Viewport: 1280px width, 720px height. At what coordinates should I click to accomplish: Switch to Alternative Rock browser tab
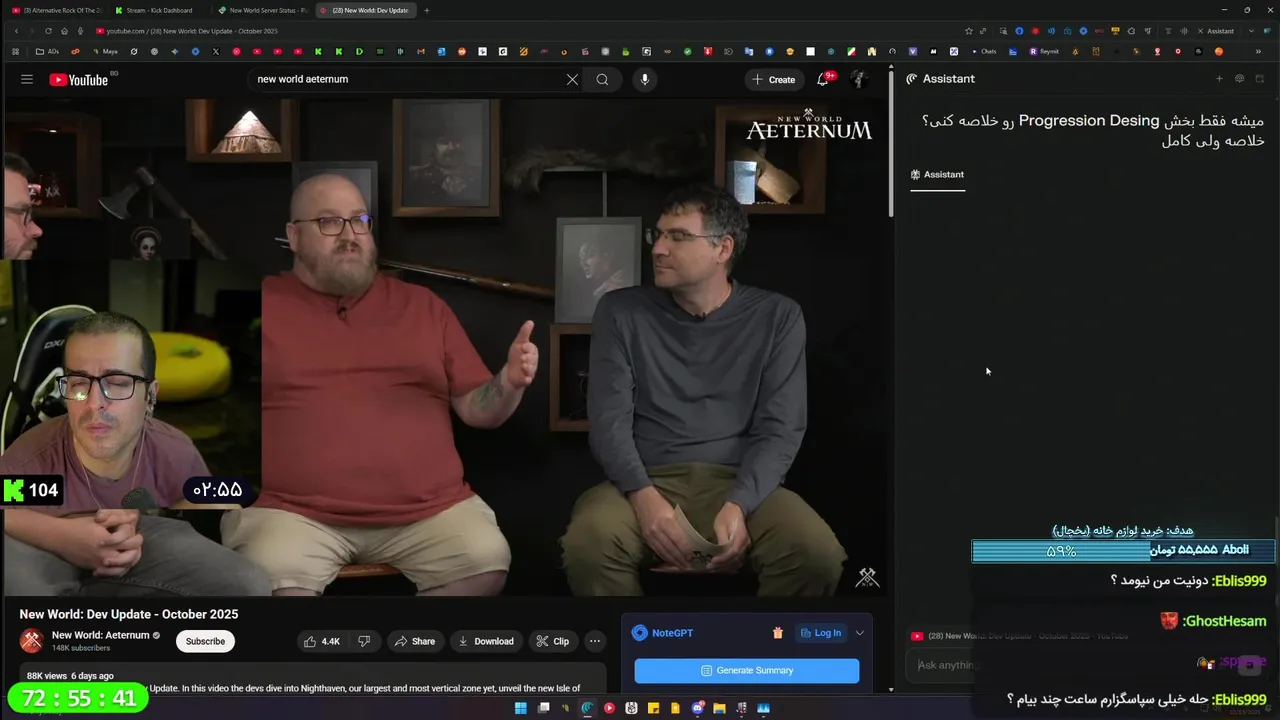(56, 10)
